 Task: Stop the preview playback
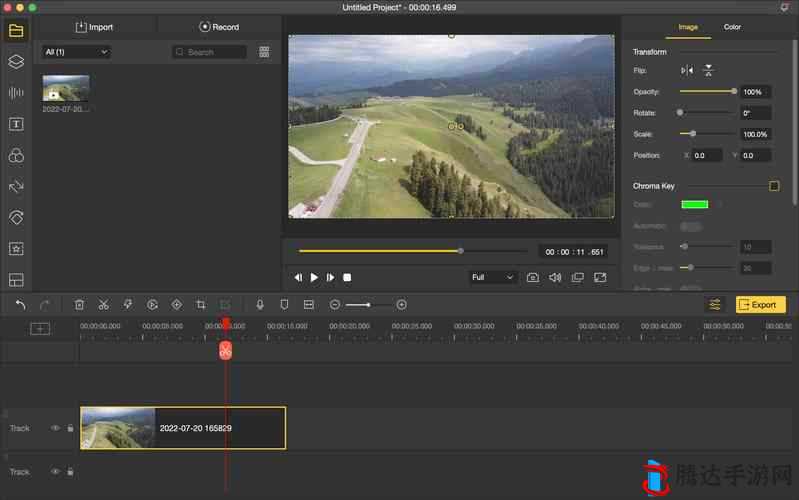pos(347,277)
